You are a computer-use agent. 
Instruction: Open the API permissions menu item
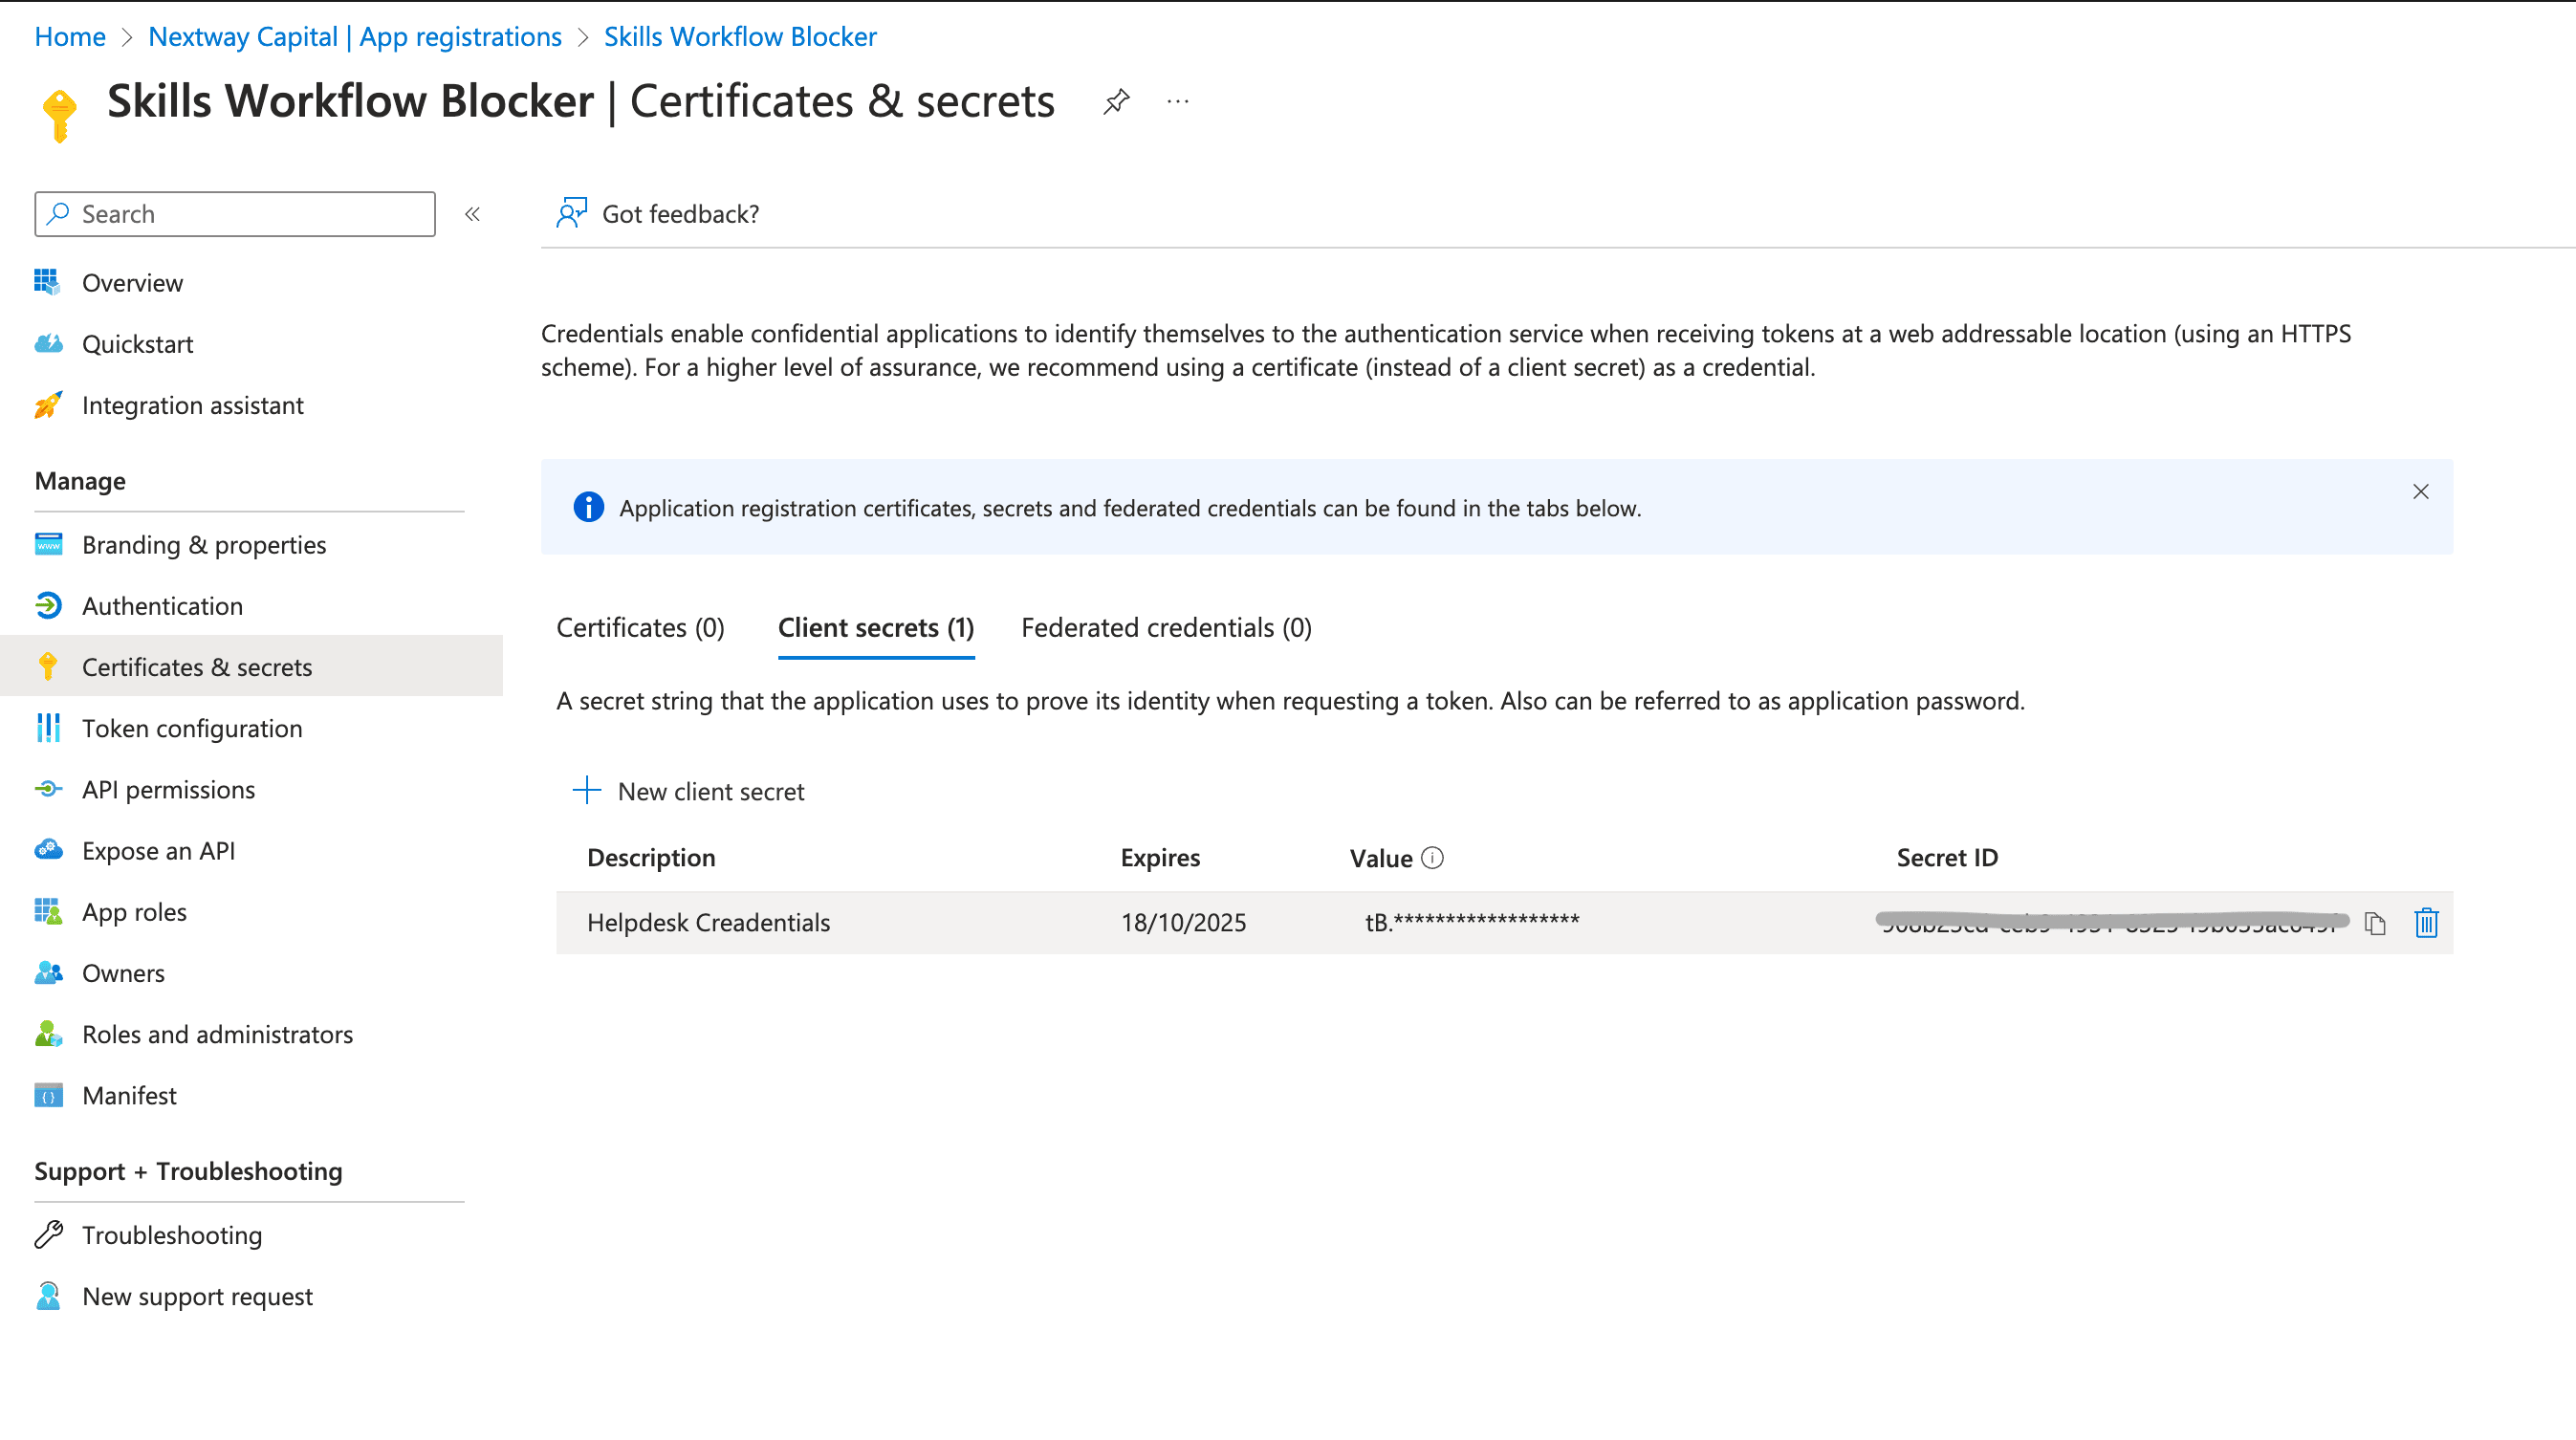pos(168,790)
